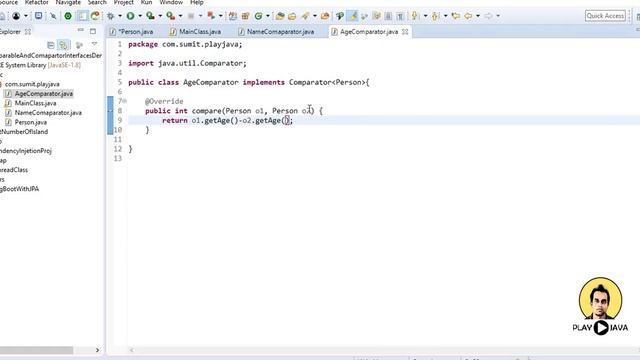Image resolution: width=640 pixels, height=360 pixels.
Task: Click the green circular Spring dashboard icon
Action: point(68,16)
